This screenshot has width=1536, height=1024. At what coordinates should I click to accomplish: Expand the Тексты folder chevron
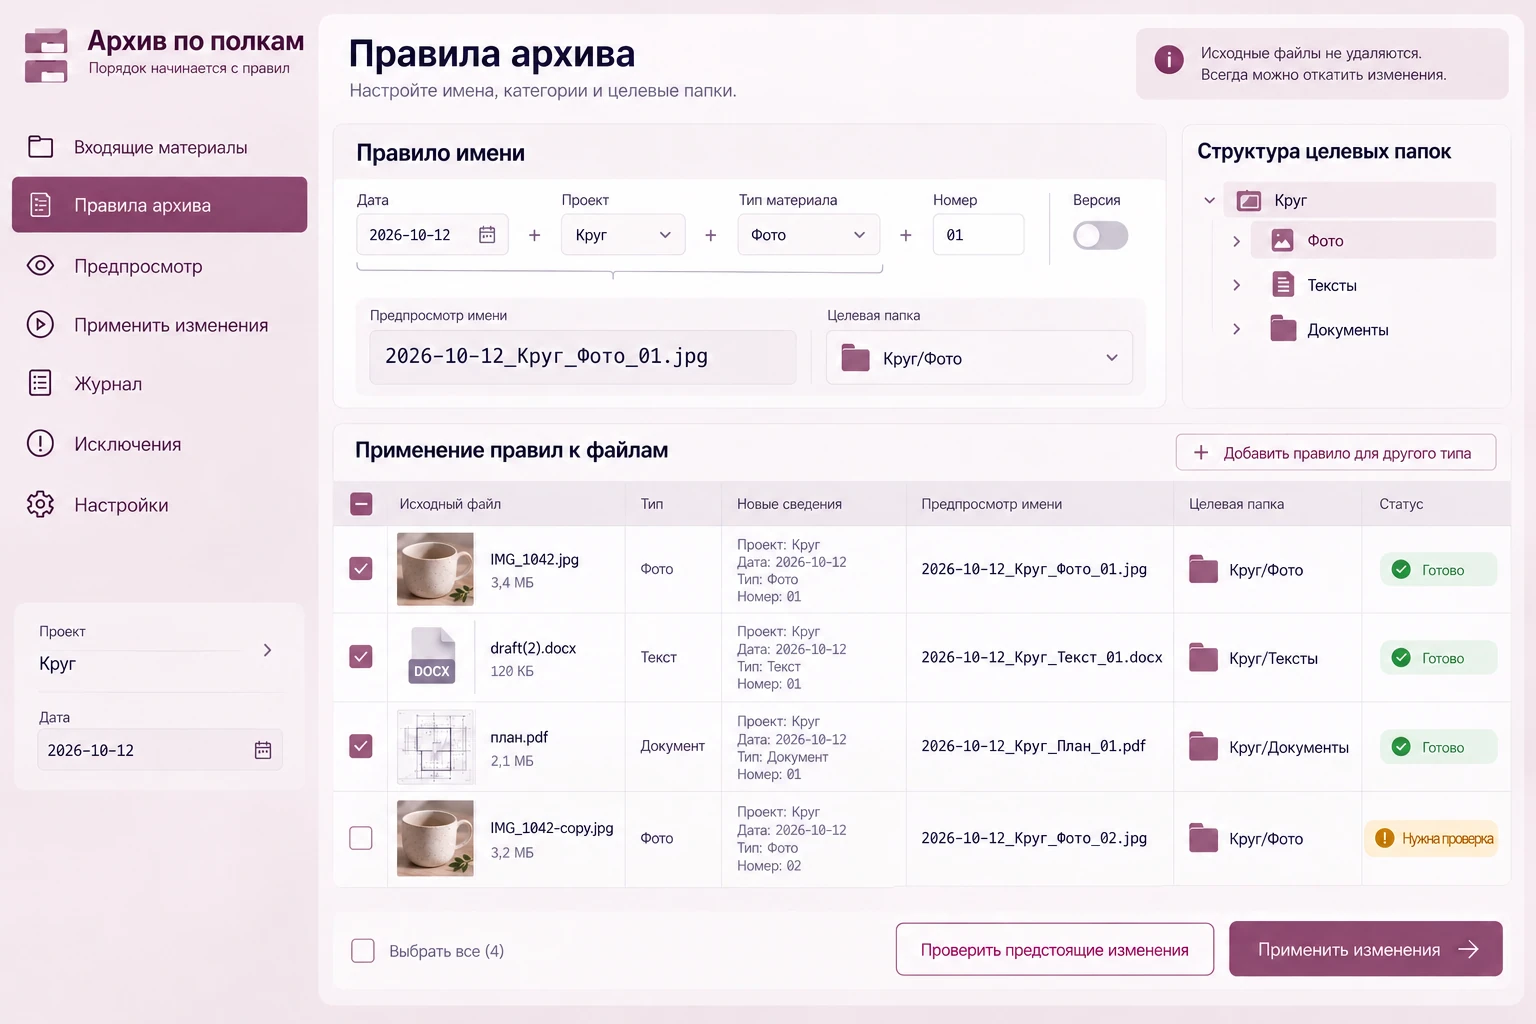click(x=1237, y=285)
